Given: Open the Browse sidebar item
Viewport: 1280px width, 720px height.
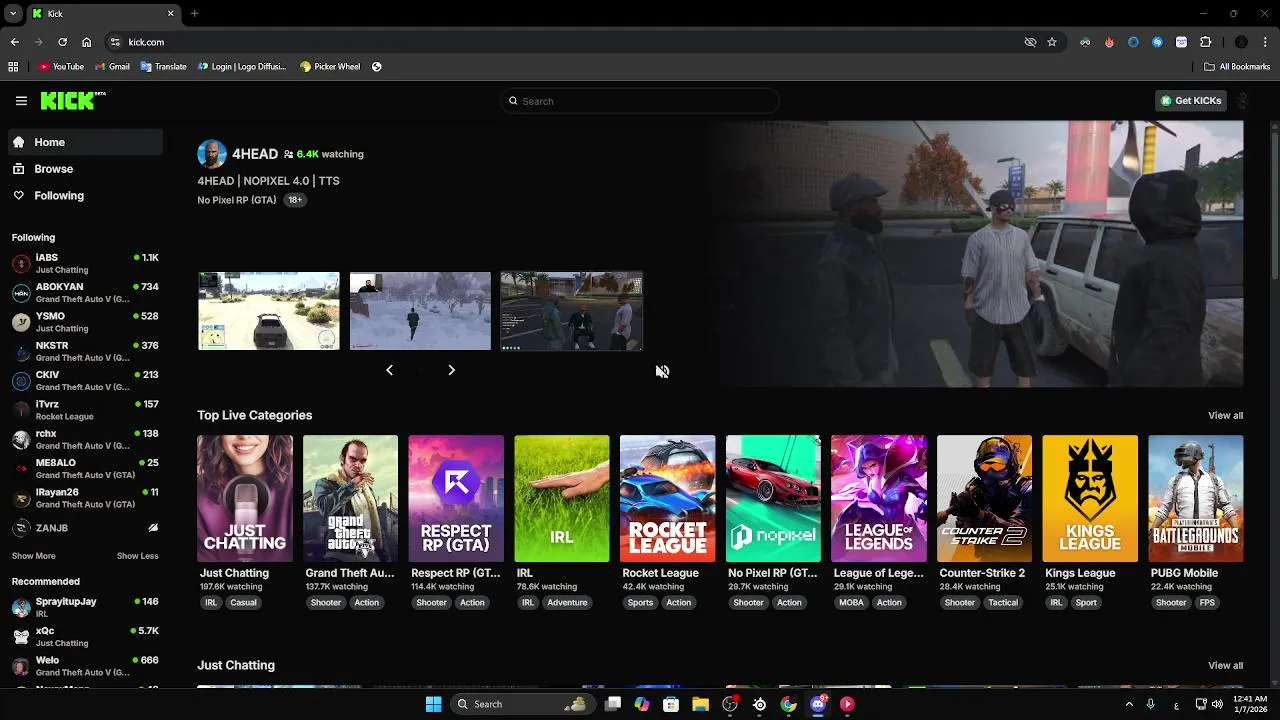Looking at the screenshot, I should [85, 169].
